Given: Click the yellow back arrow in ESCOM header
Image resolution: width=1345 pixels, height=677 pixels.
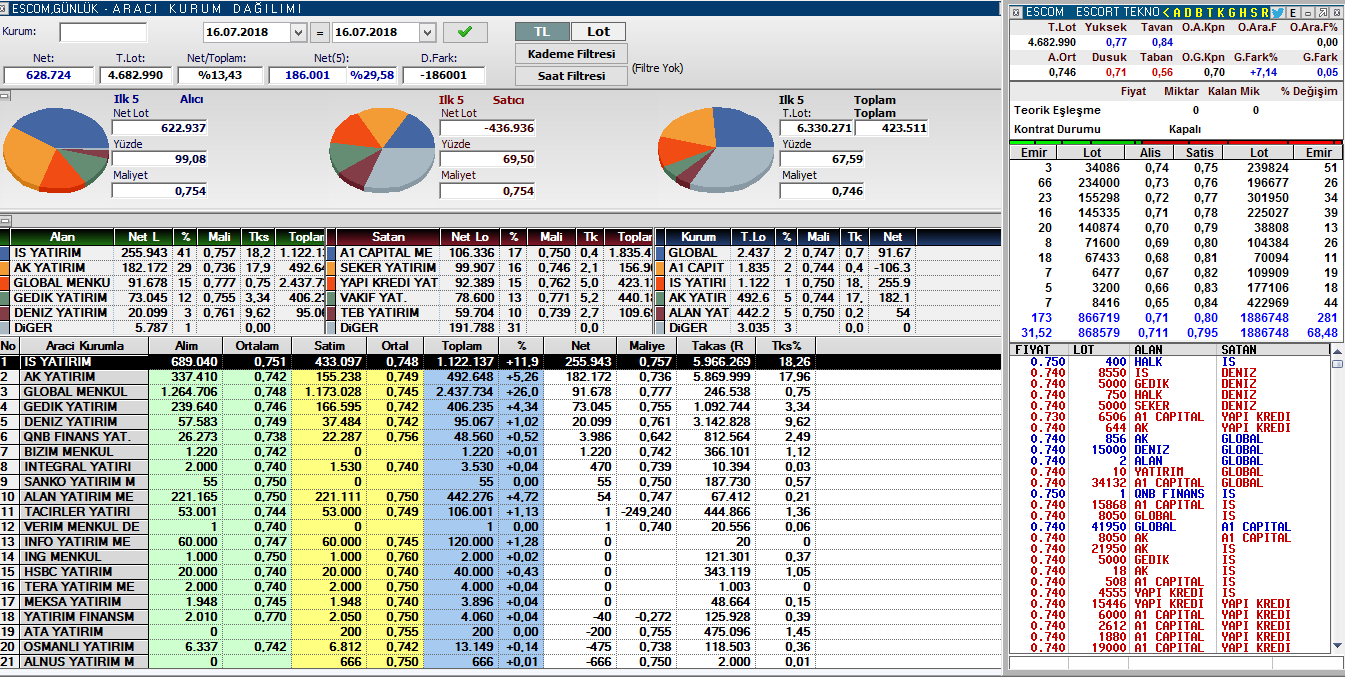Looking at the screenshot, I should [1166, 12].
